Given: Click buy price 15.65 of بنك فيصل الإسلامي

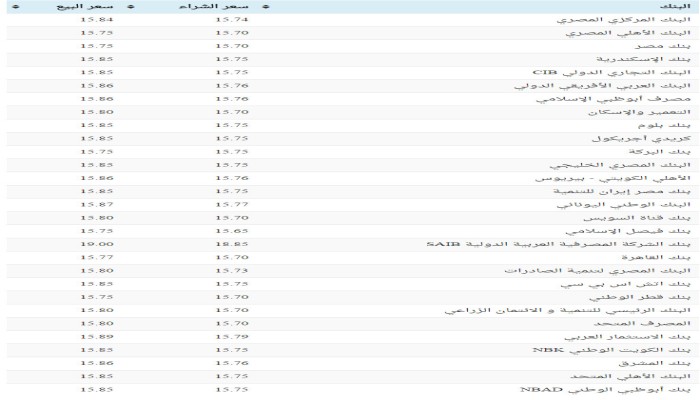Looking at the screenshot, I should 232,231.
